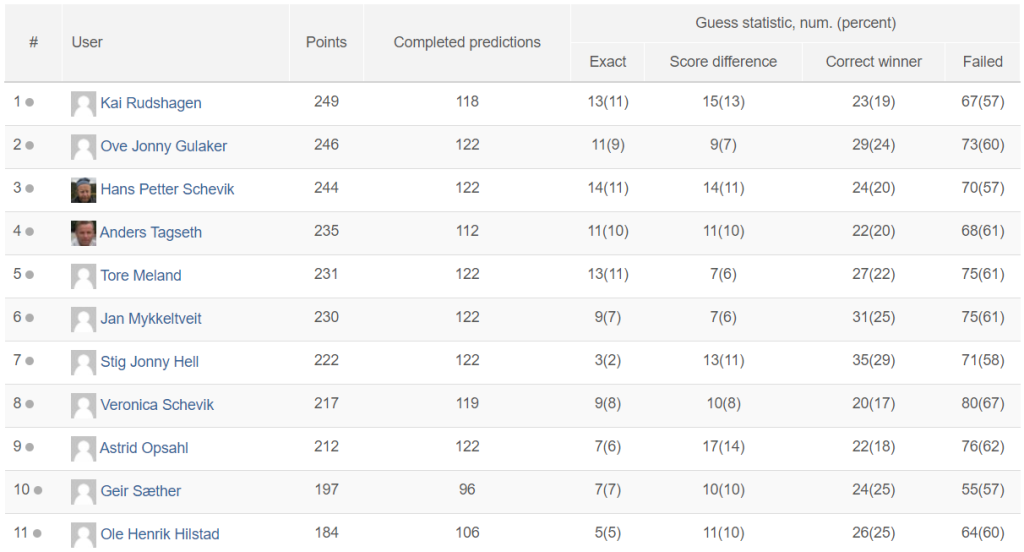Click the Completed predictions column header
1024x552 pixels.
click(467, 42)
